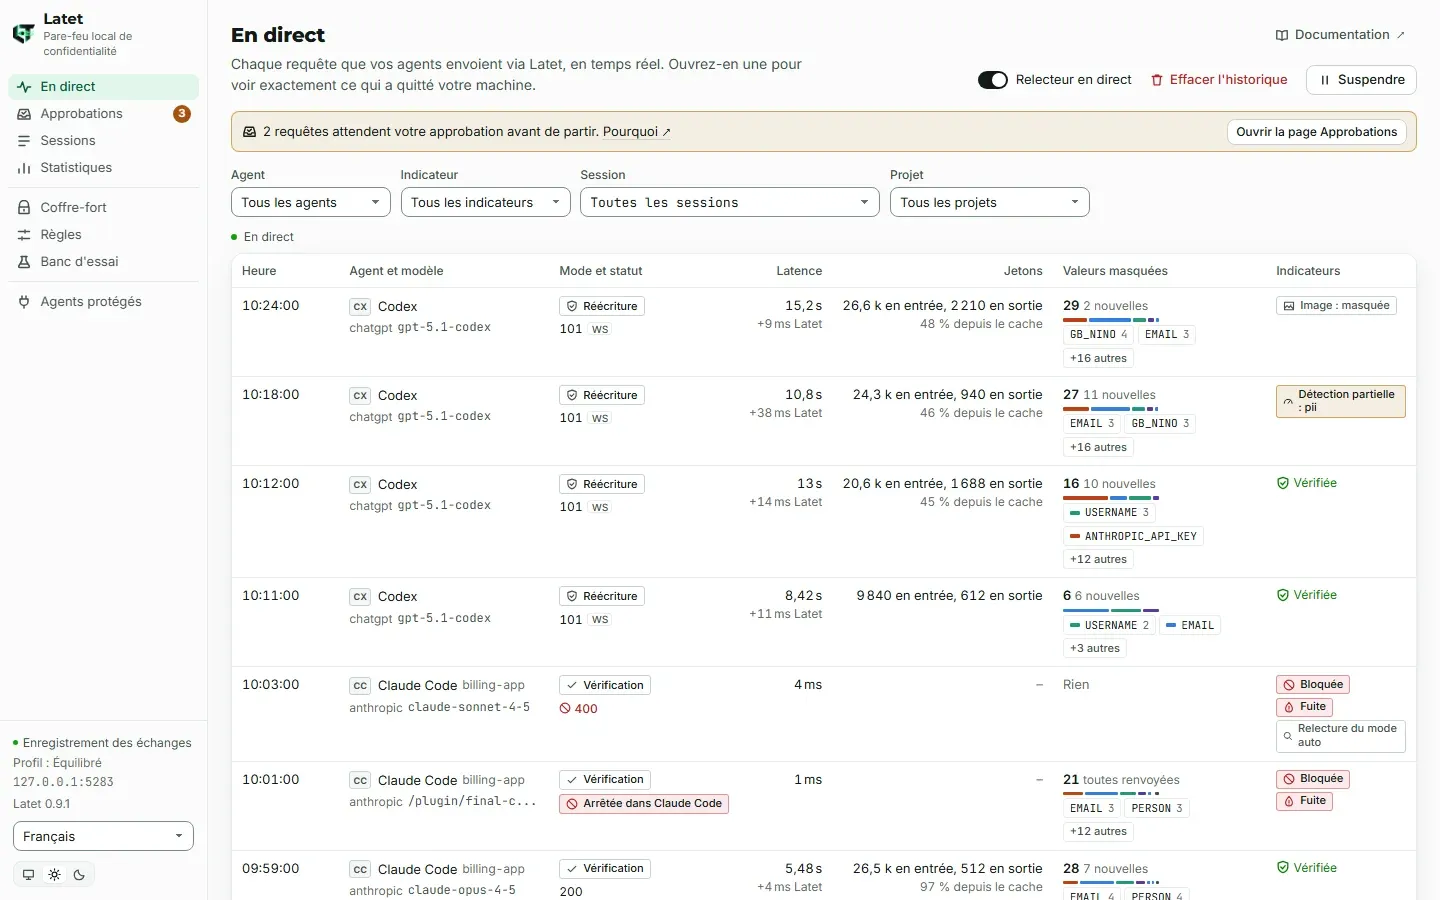Viewport: 1440px width, 900px height.
Task: Open the Agent filter dropdown
Action: [310, 202]
